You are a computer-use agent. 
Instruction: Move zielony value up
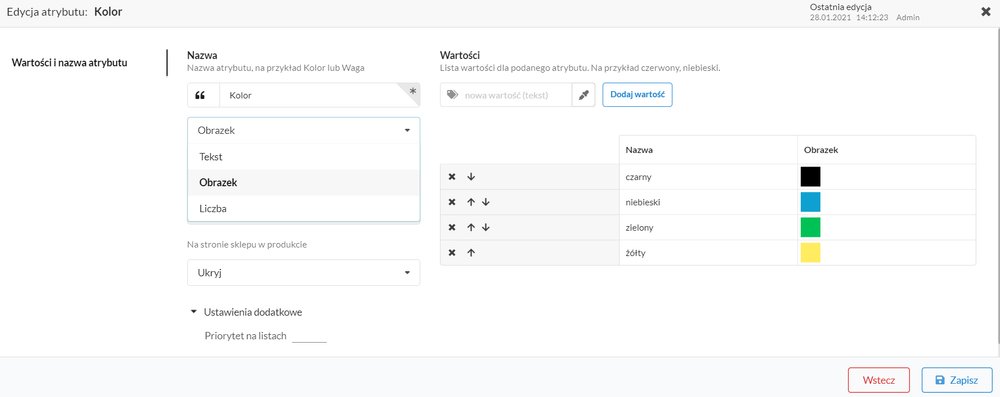tap(471, 228)
